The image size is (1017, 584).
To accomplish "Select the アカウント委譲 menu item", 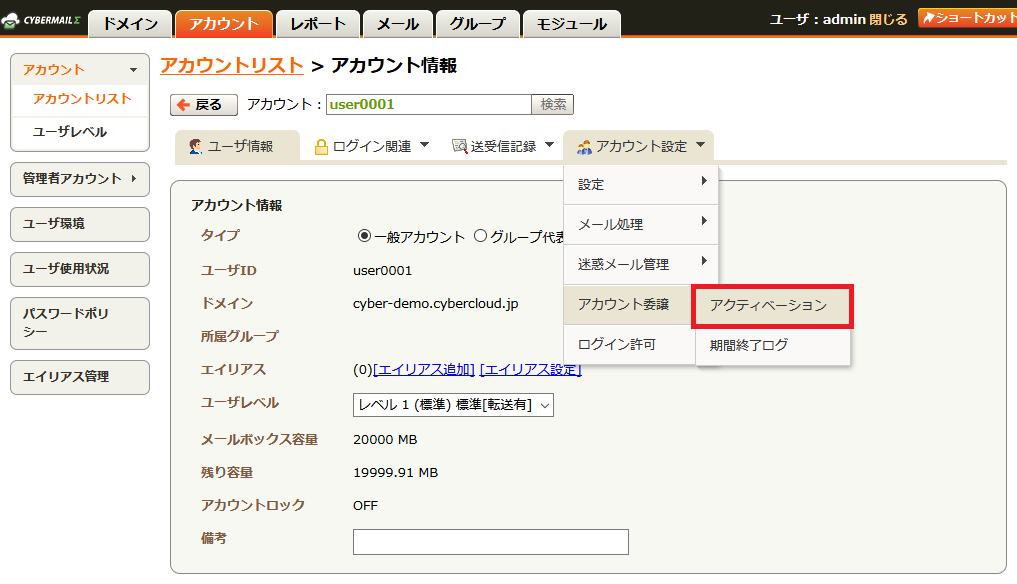I will click(x=627, y=304).
